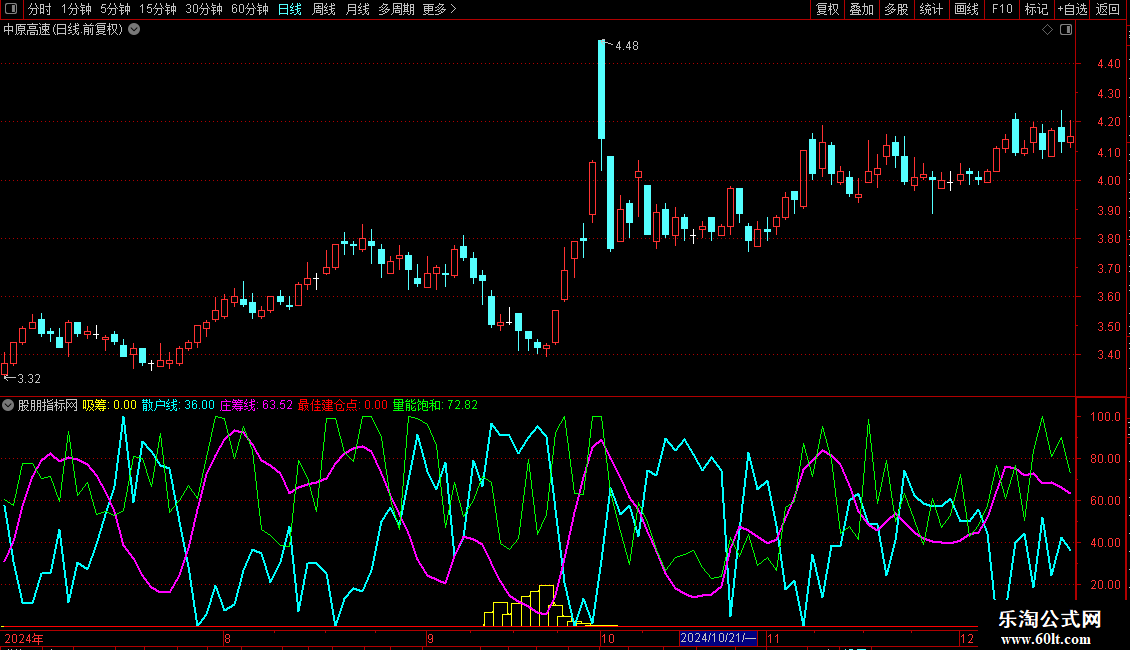Open 多周期 multi-period view
Viewport: 1130px width, 650px height.
point(396,9)
